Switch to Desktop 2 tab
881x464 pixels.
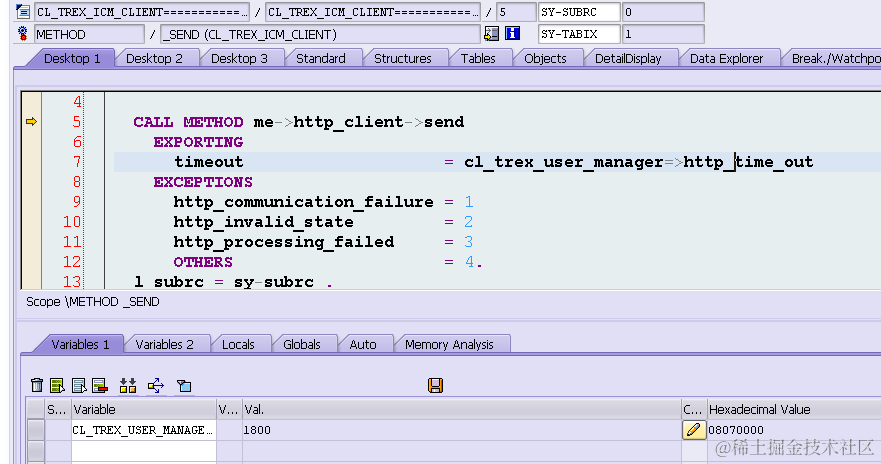(x=155, y=58)
